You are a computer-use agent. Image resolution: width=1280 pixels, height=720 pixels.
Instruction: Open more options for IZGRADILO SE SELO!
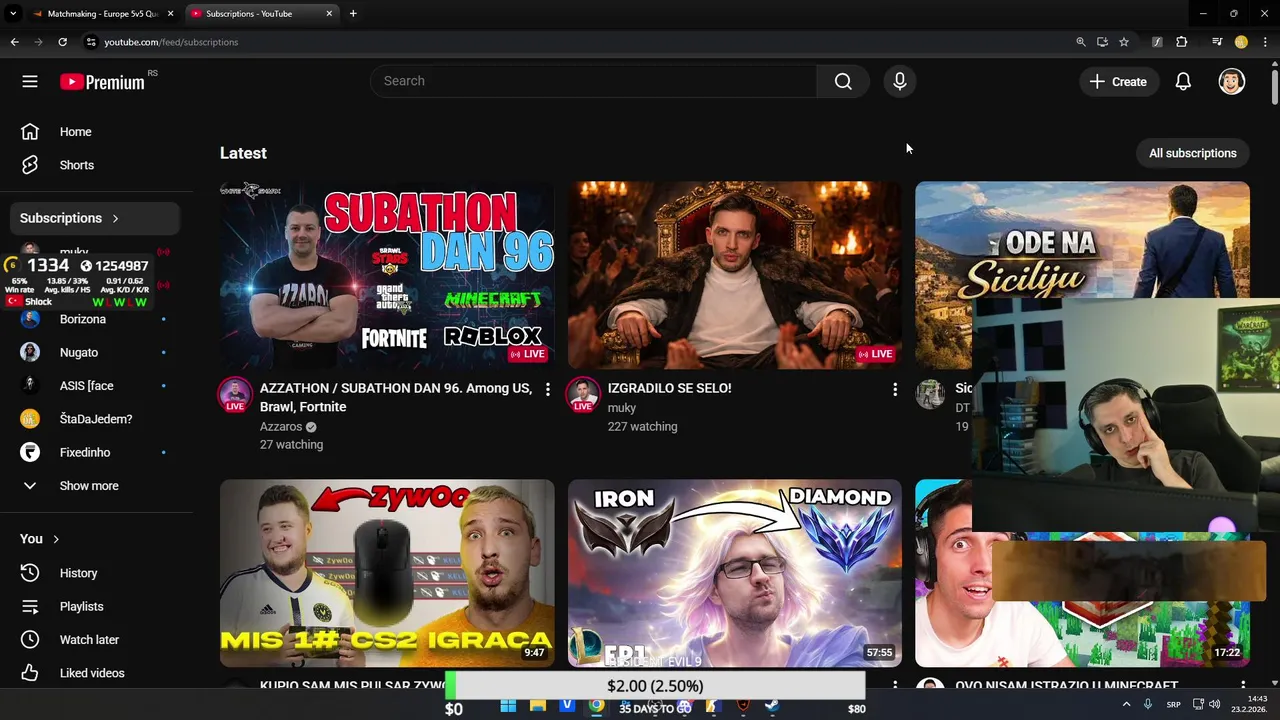[x=895, y=389]
